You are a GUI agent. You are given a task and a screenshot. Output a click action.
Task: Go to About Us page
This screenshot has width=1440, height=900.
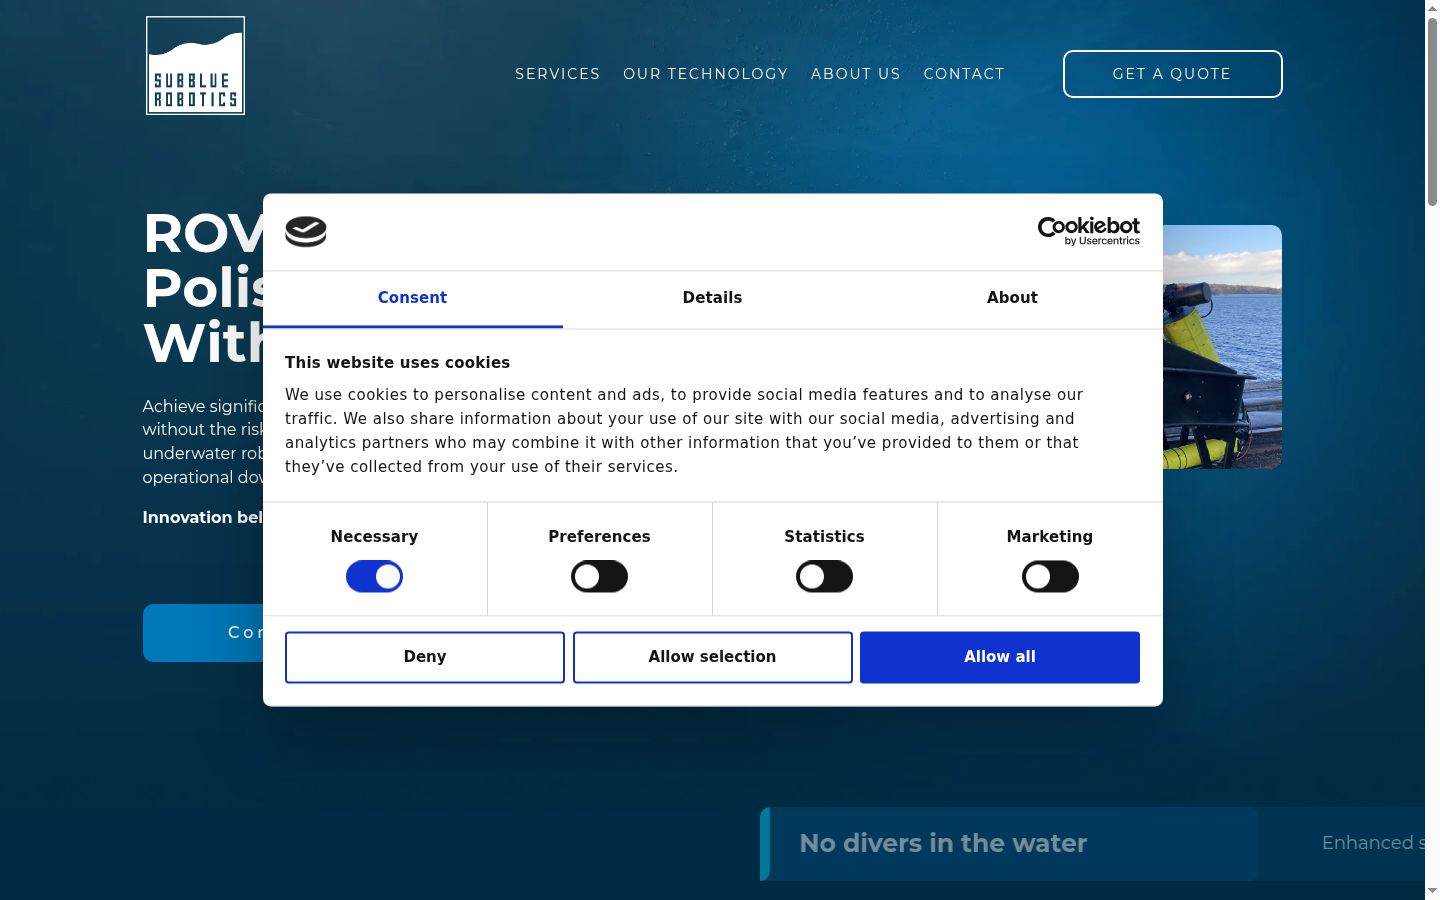click(x=855, y=74)
